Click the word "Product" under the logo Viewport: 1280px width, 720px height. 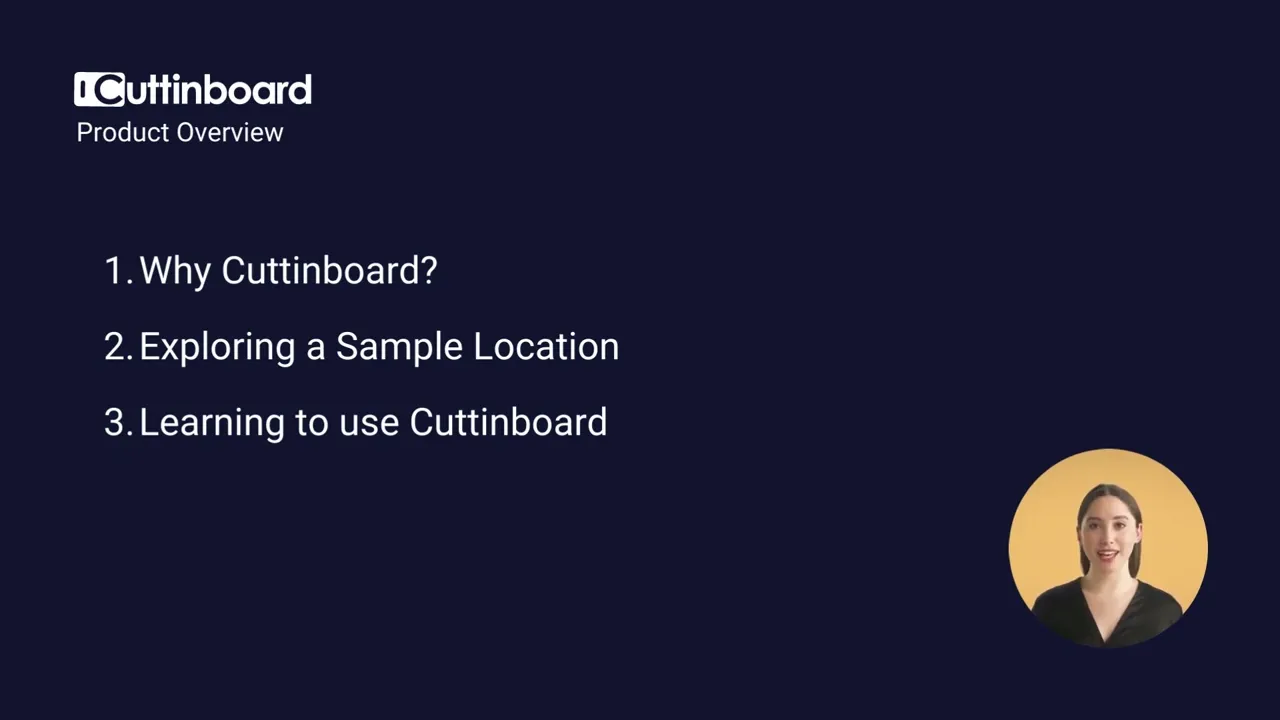click(x=111, y=132)
